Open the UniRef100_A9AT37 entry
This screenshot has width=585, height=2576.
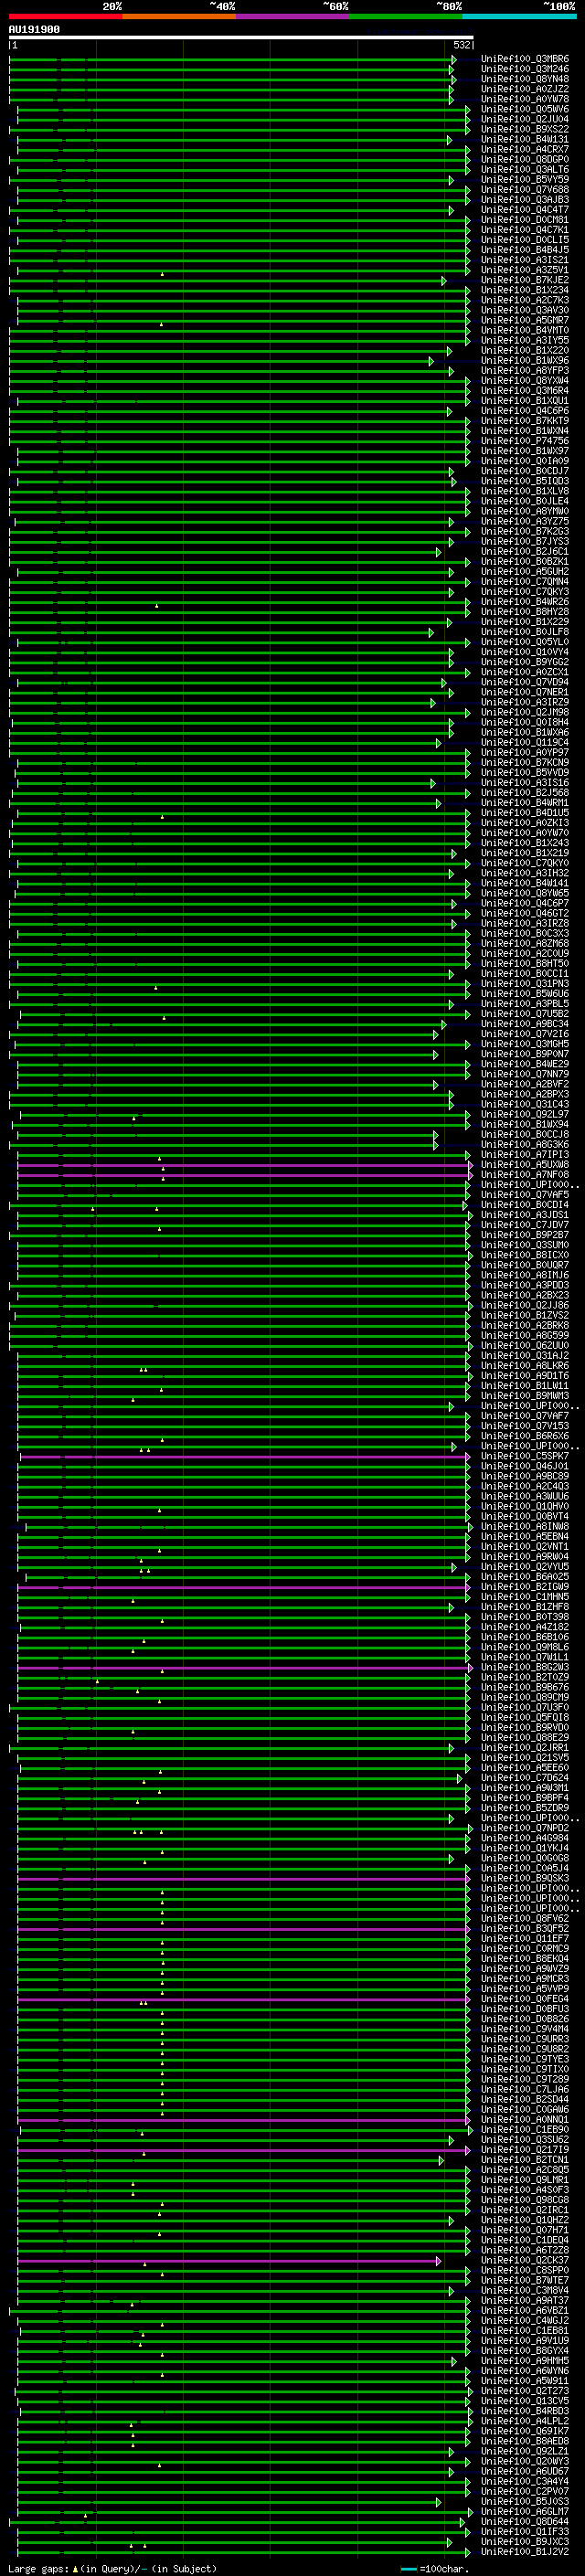click(x=525, y=2301)
